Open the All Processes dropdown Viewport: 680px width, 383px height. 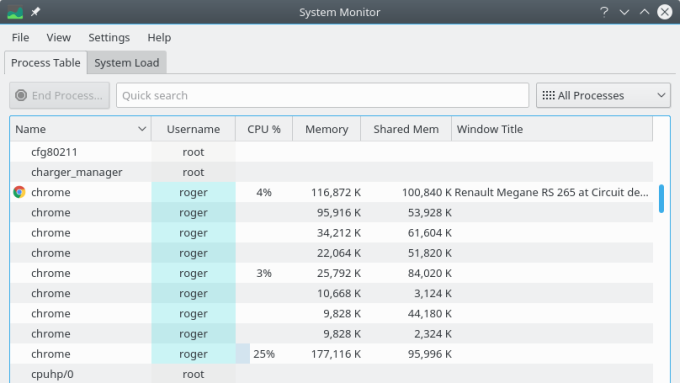(x=603, y=95)
